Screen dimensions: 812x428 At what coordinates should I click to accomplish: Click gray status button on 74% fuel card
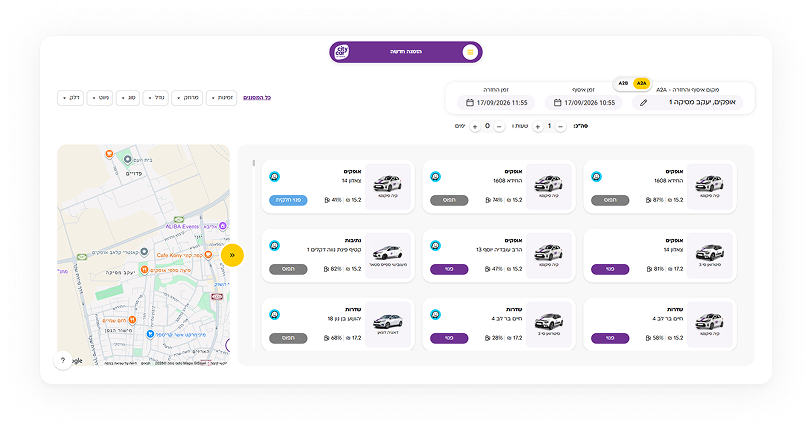449,200
